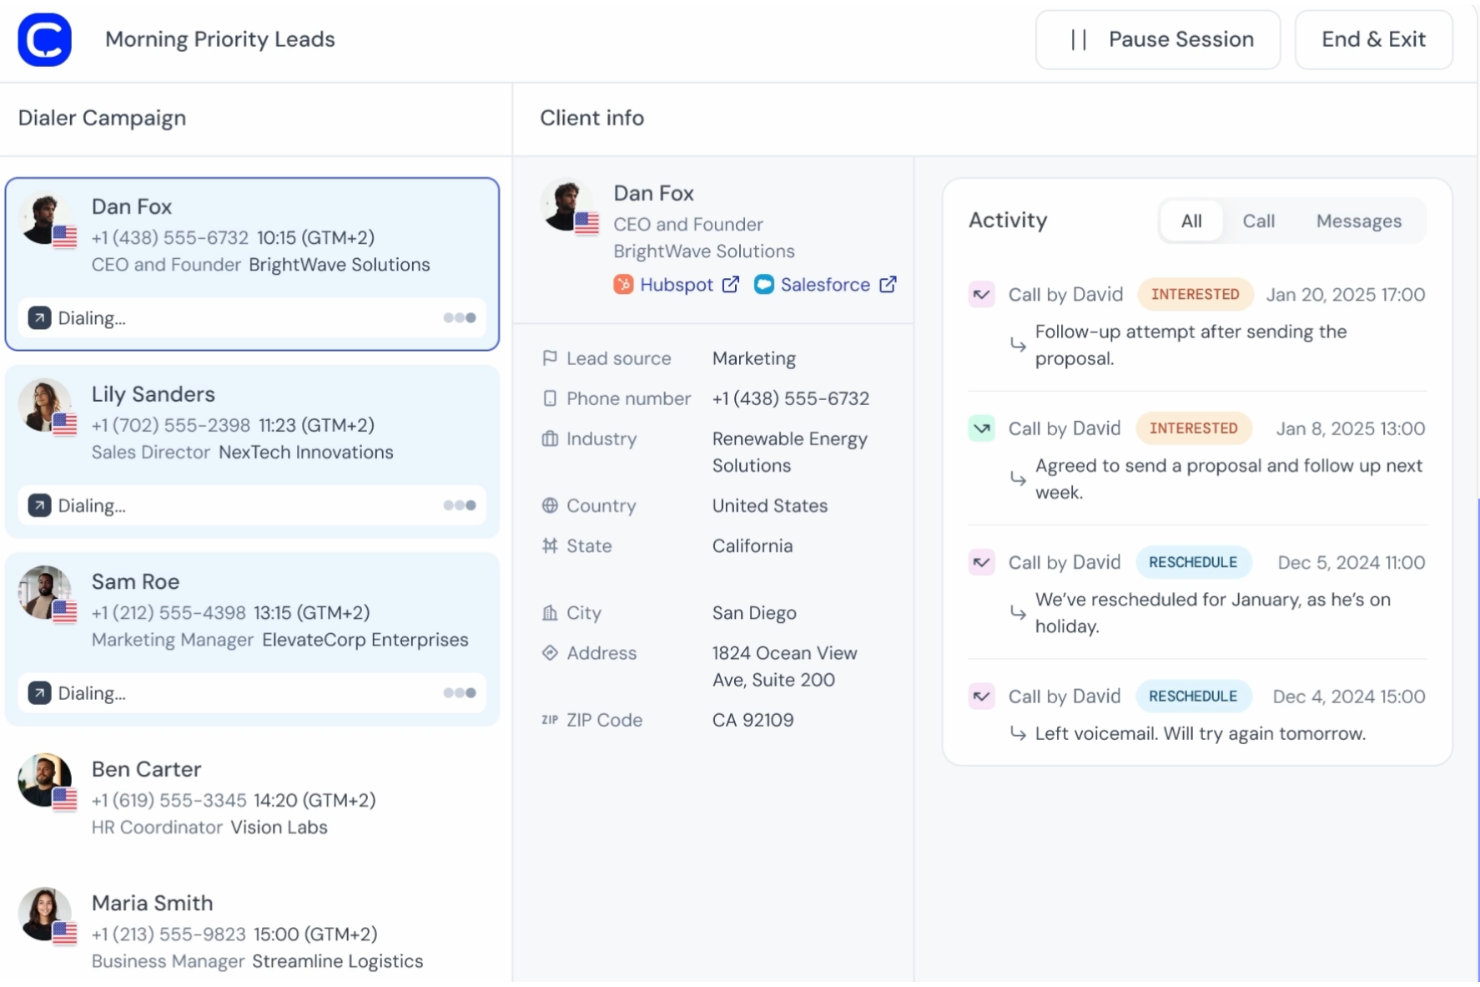Switch to the Messages activity tab
The image size is (1480, 987).
(x=1358, y=221)
